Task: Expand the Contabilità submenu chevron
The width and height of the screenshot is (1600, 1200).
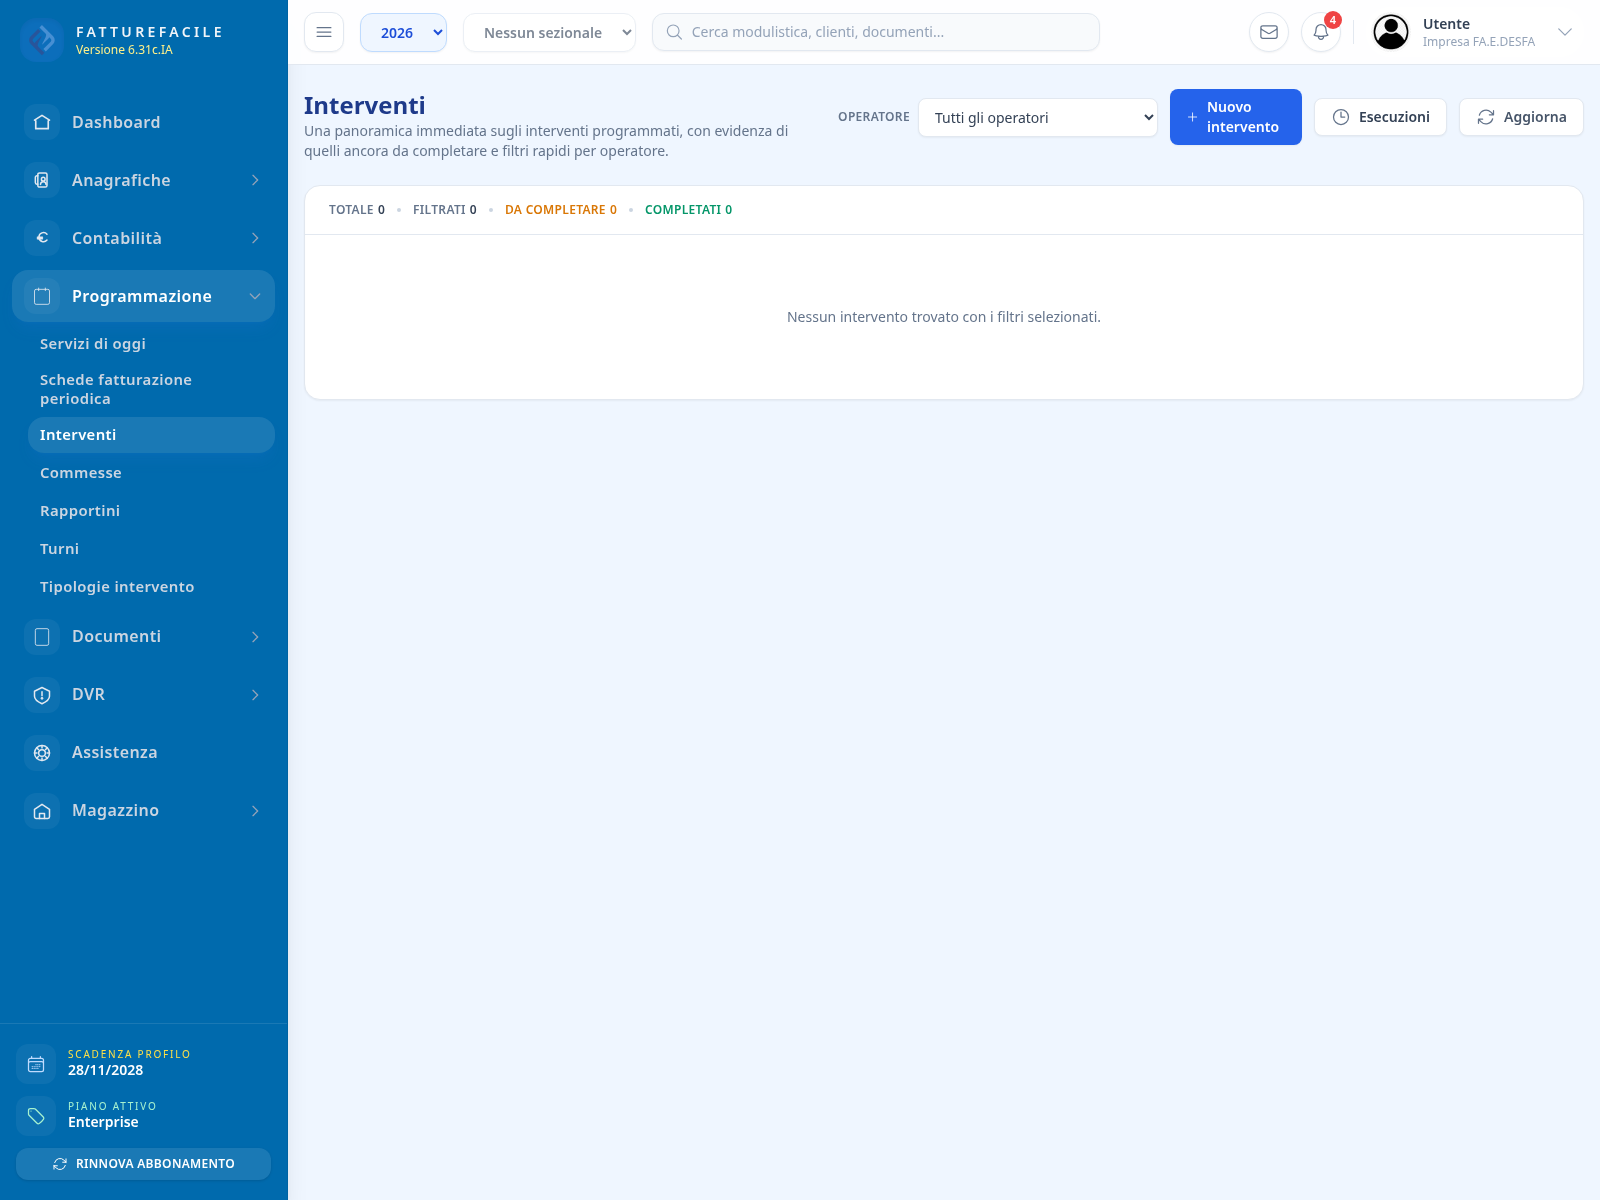Action: (x=255, y=238)
